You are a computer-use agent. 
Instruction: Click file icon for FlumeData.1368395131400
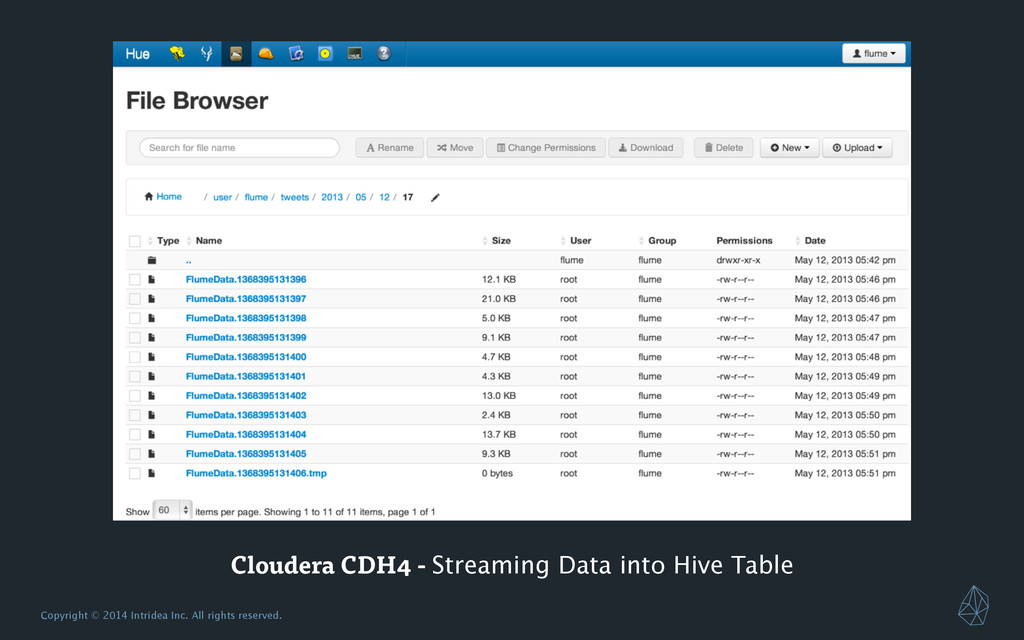tap(152, 357)
